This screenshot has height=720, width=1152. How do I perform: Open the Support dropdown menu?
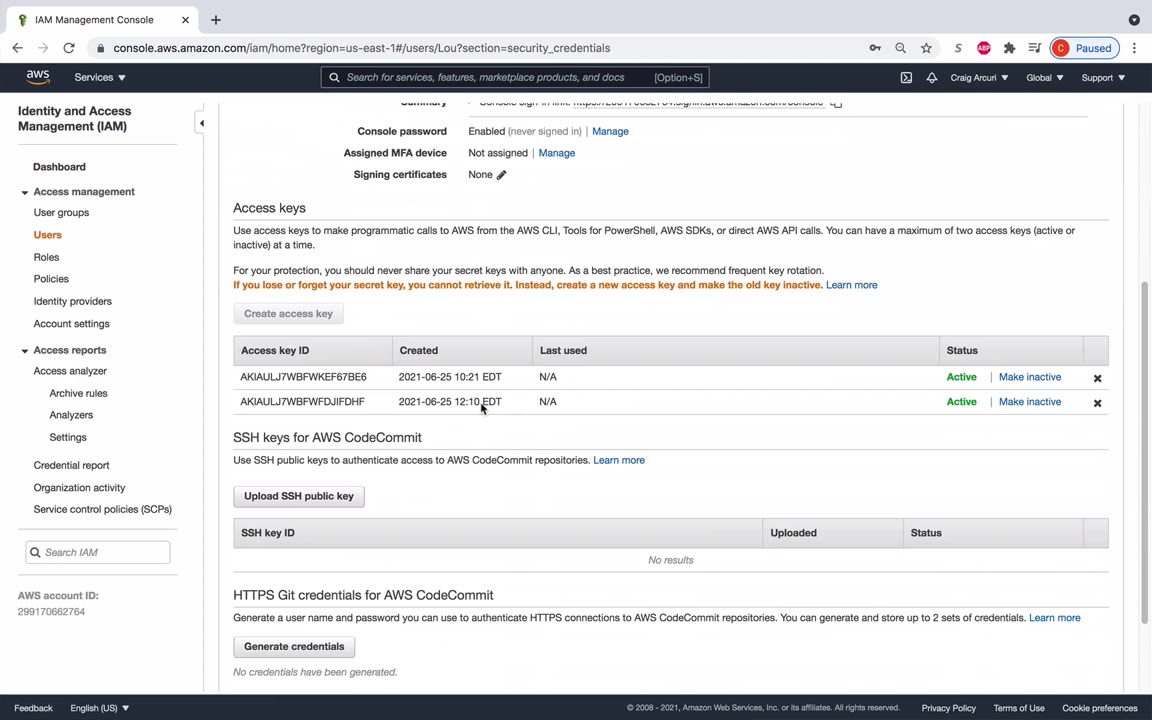(x=1102, y=77)
